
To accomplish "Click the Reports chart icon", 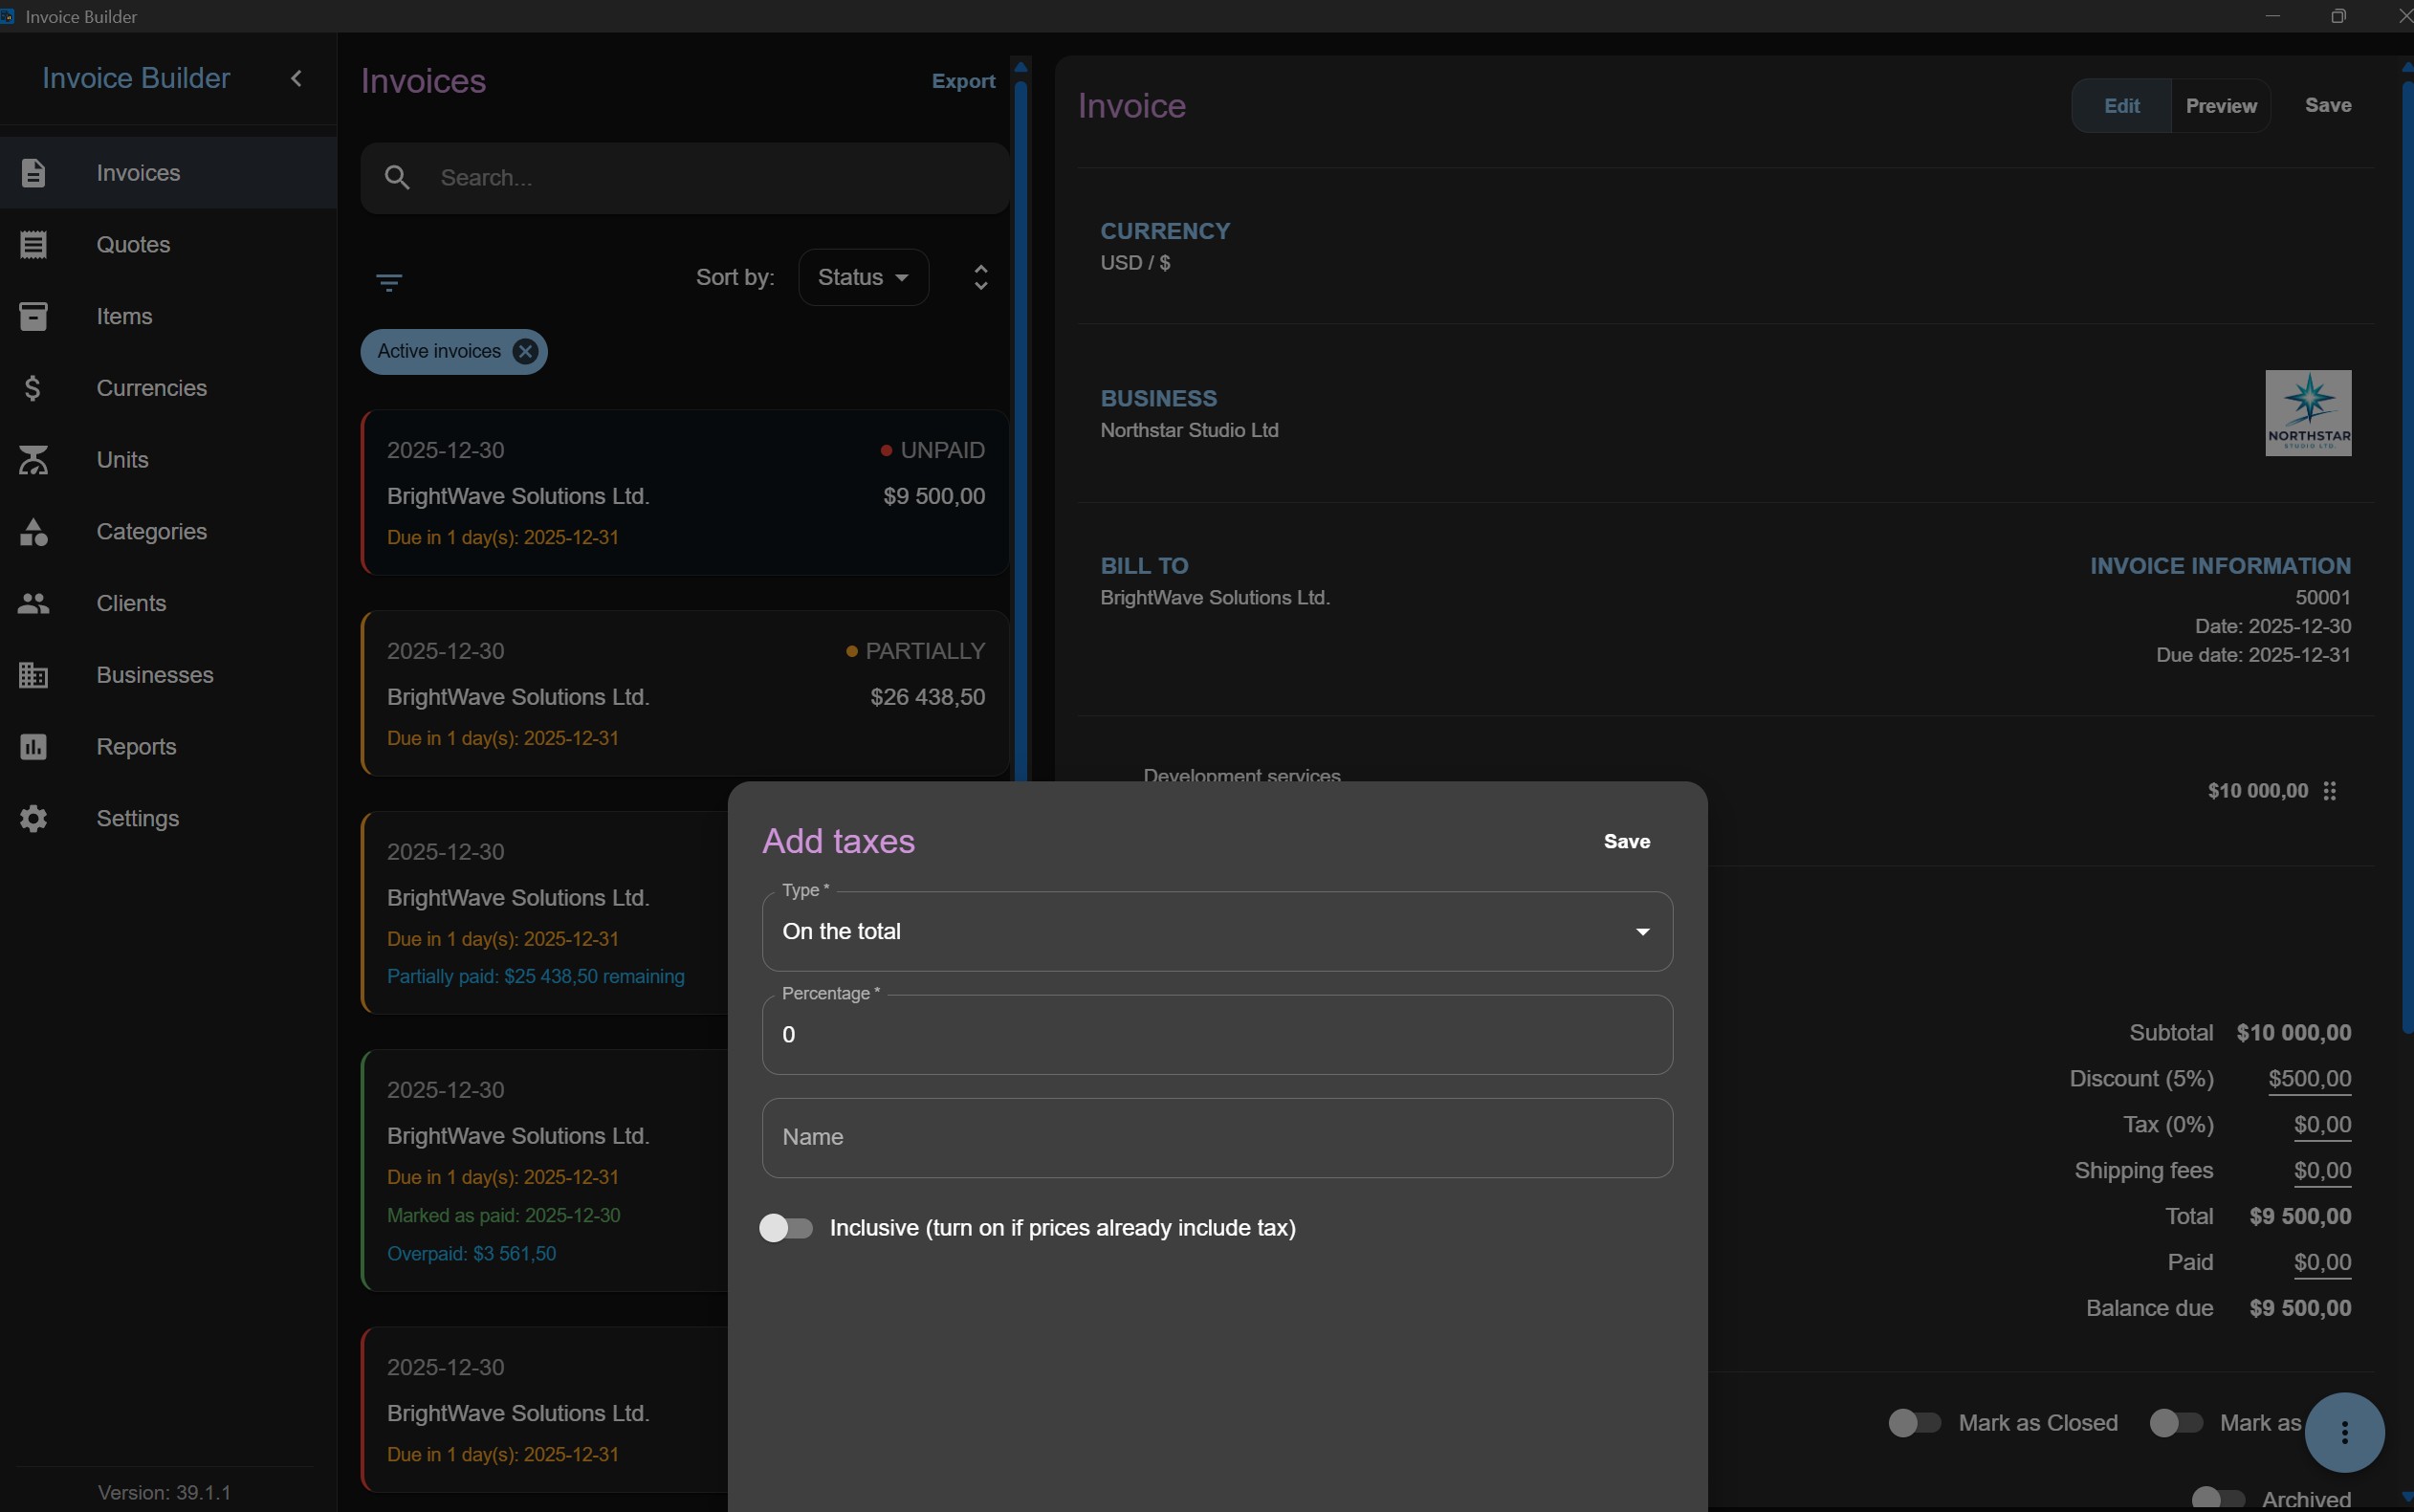I will (33, 747).
